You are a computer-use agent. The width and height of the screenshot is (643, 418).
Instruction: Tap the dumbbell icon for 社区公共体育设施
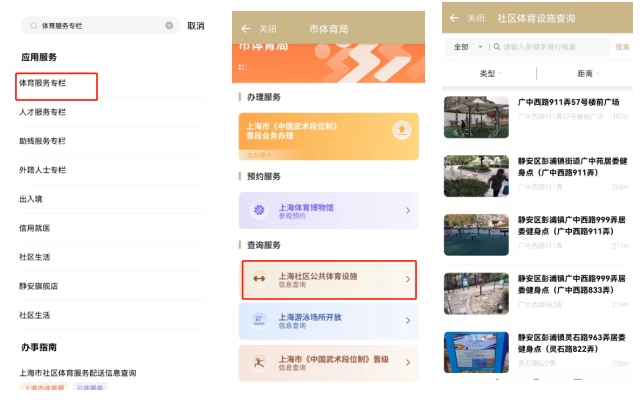point(260,279)
